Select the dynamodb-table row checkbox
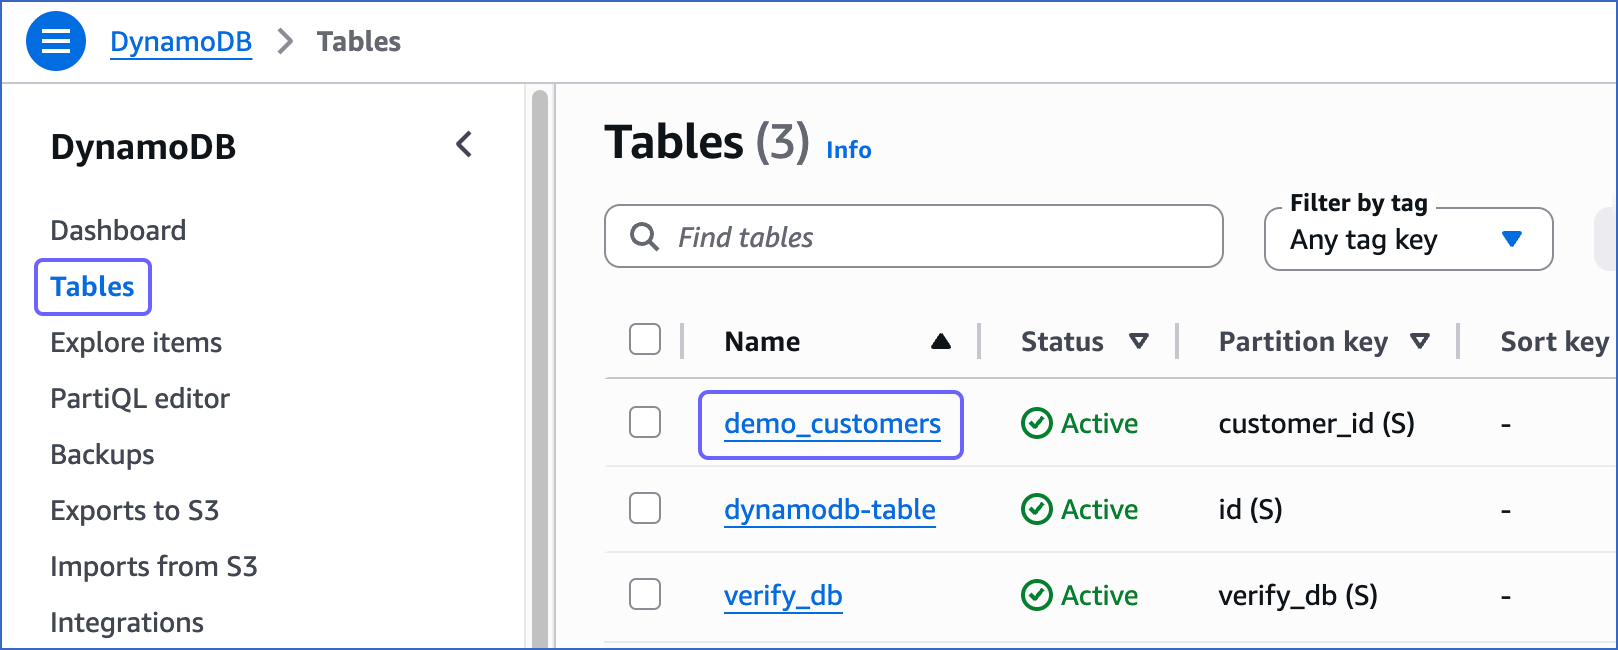 pyautogui.click(x=645, y=508)
